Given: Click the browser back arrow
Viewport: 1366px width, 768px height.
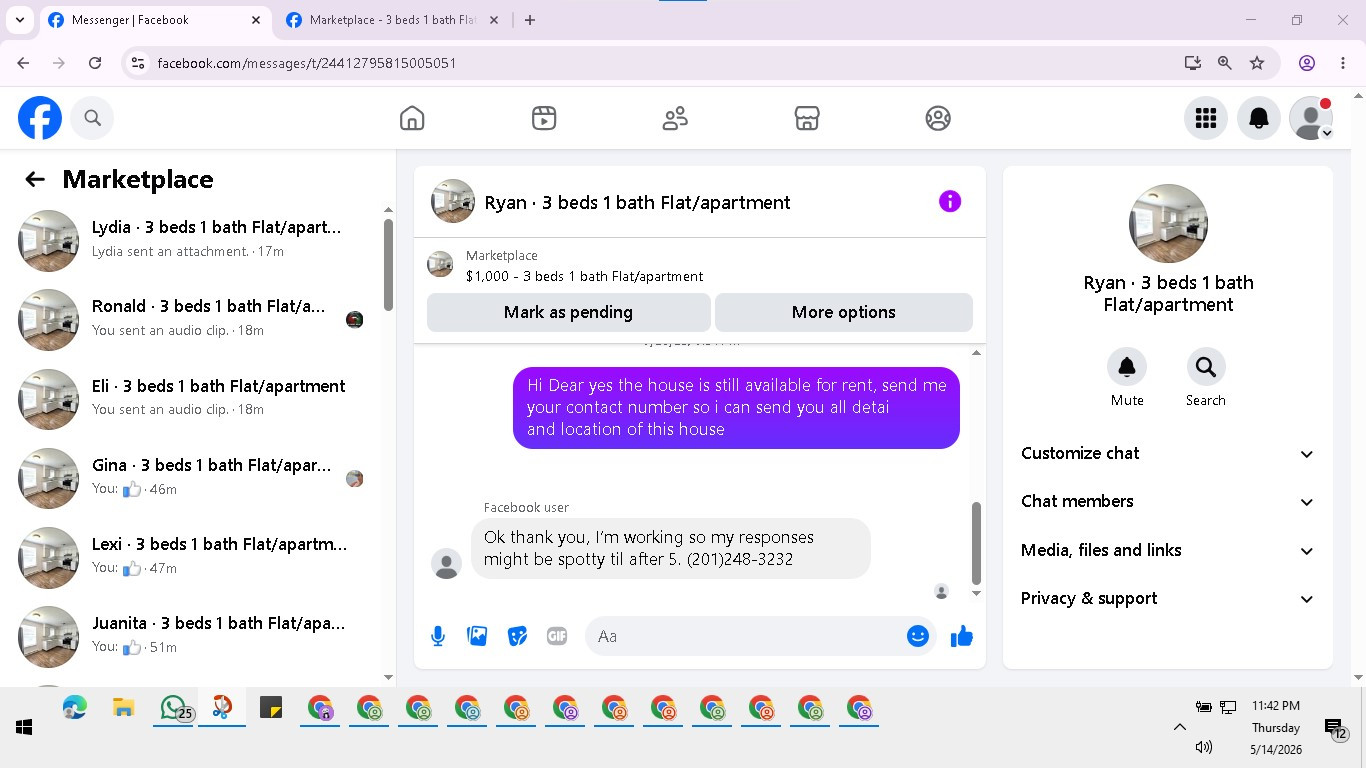Looking at the screenshot, I should pos(23,63).
